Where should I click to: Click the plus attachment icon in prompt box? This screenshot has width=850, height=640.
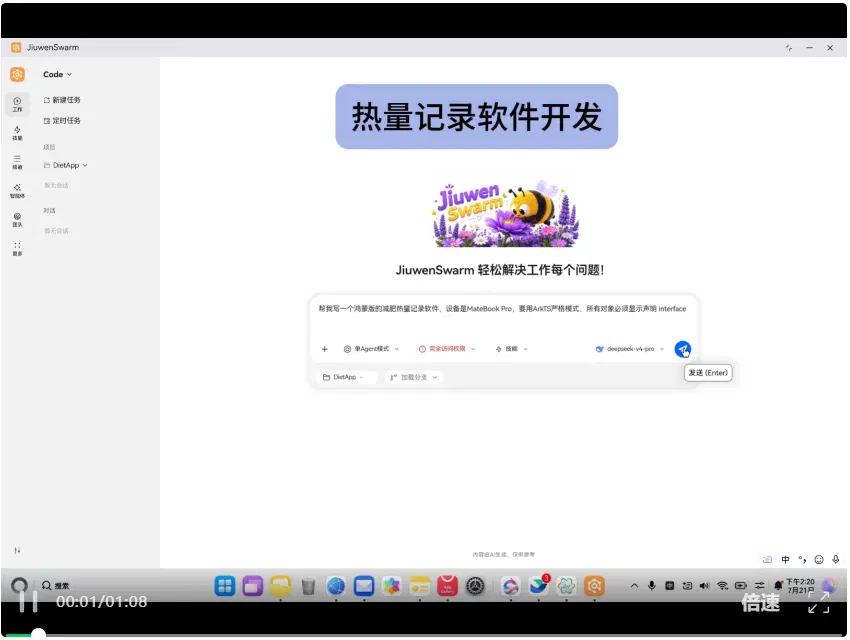tap(324, 349)
